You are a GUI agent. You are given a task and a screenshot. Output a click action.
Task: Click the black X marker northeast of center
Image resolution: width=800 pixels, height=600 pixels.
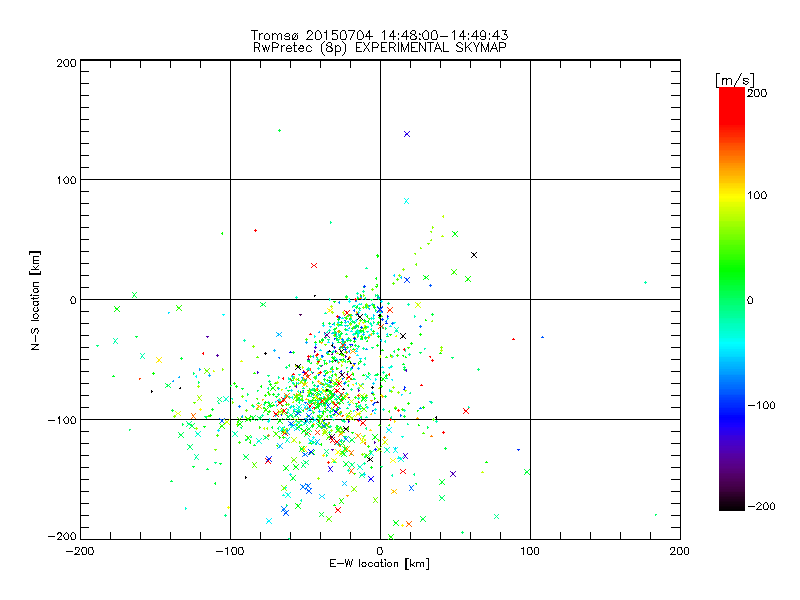474,255
